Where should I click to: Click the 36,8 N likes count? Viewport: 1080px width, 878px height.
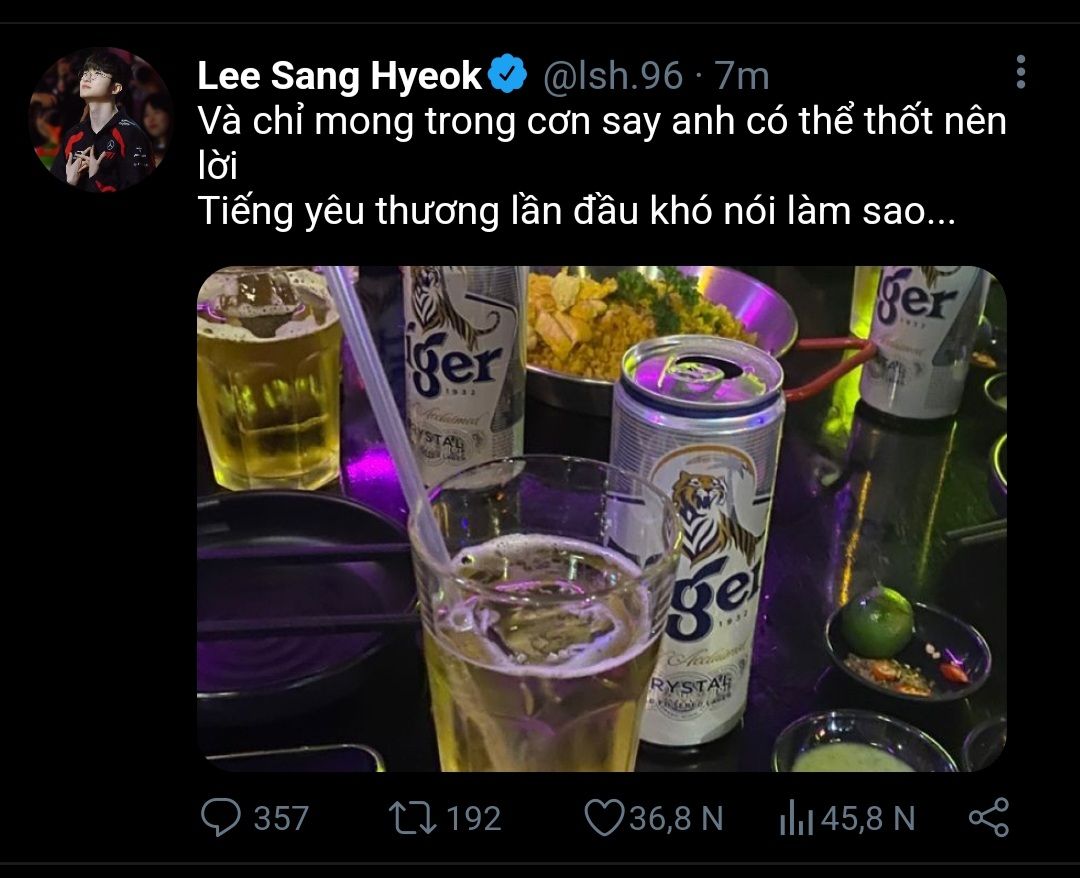676,819
